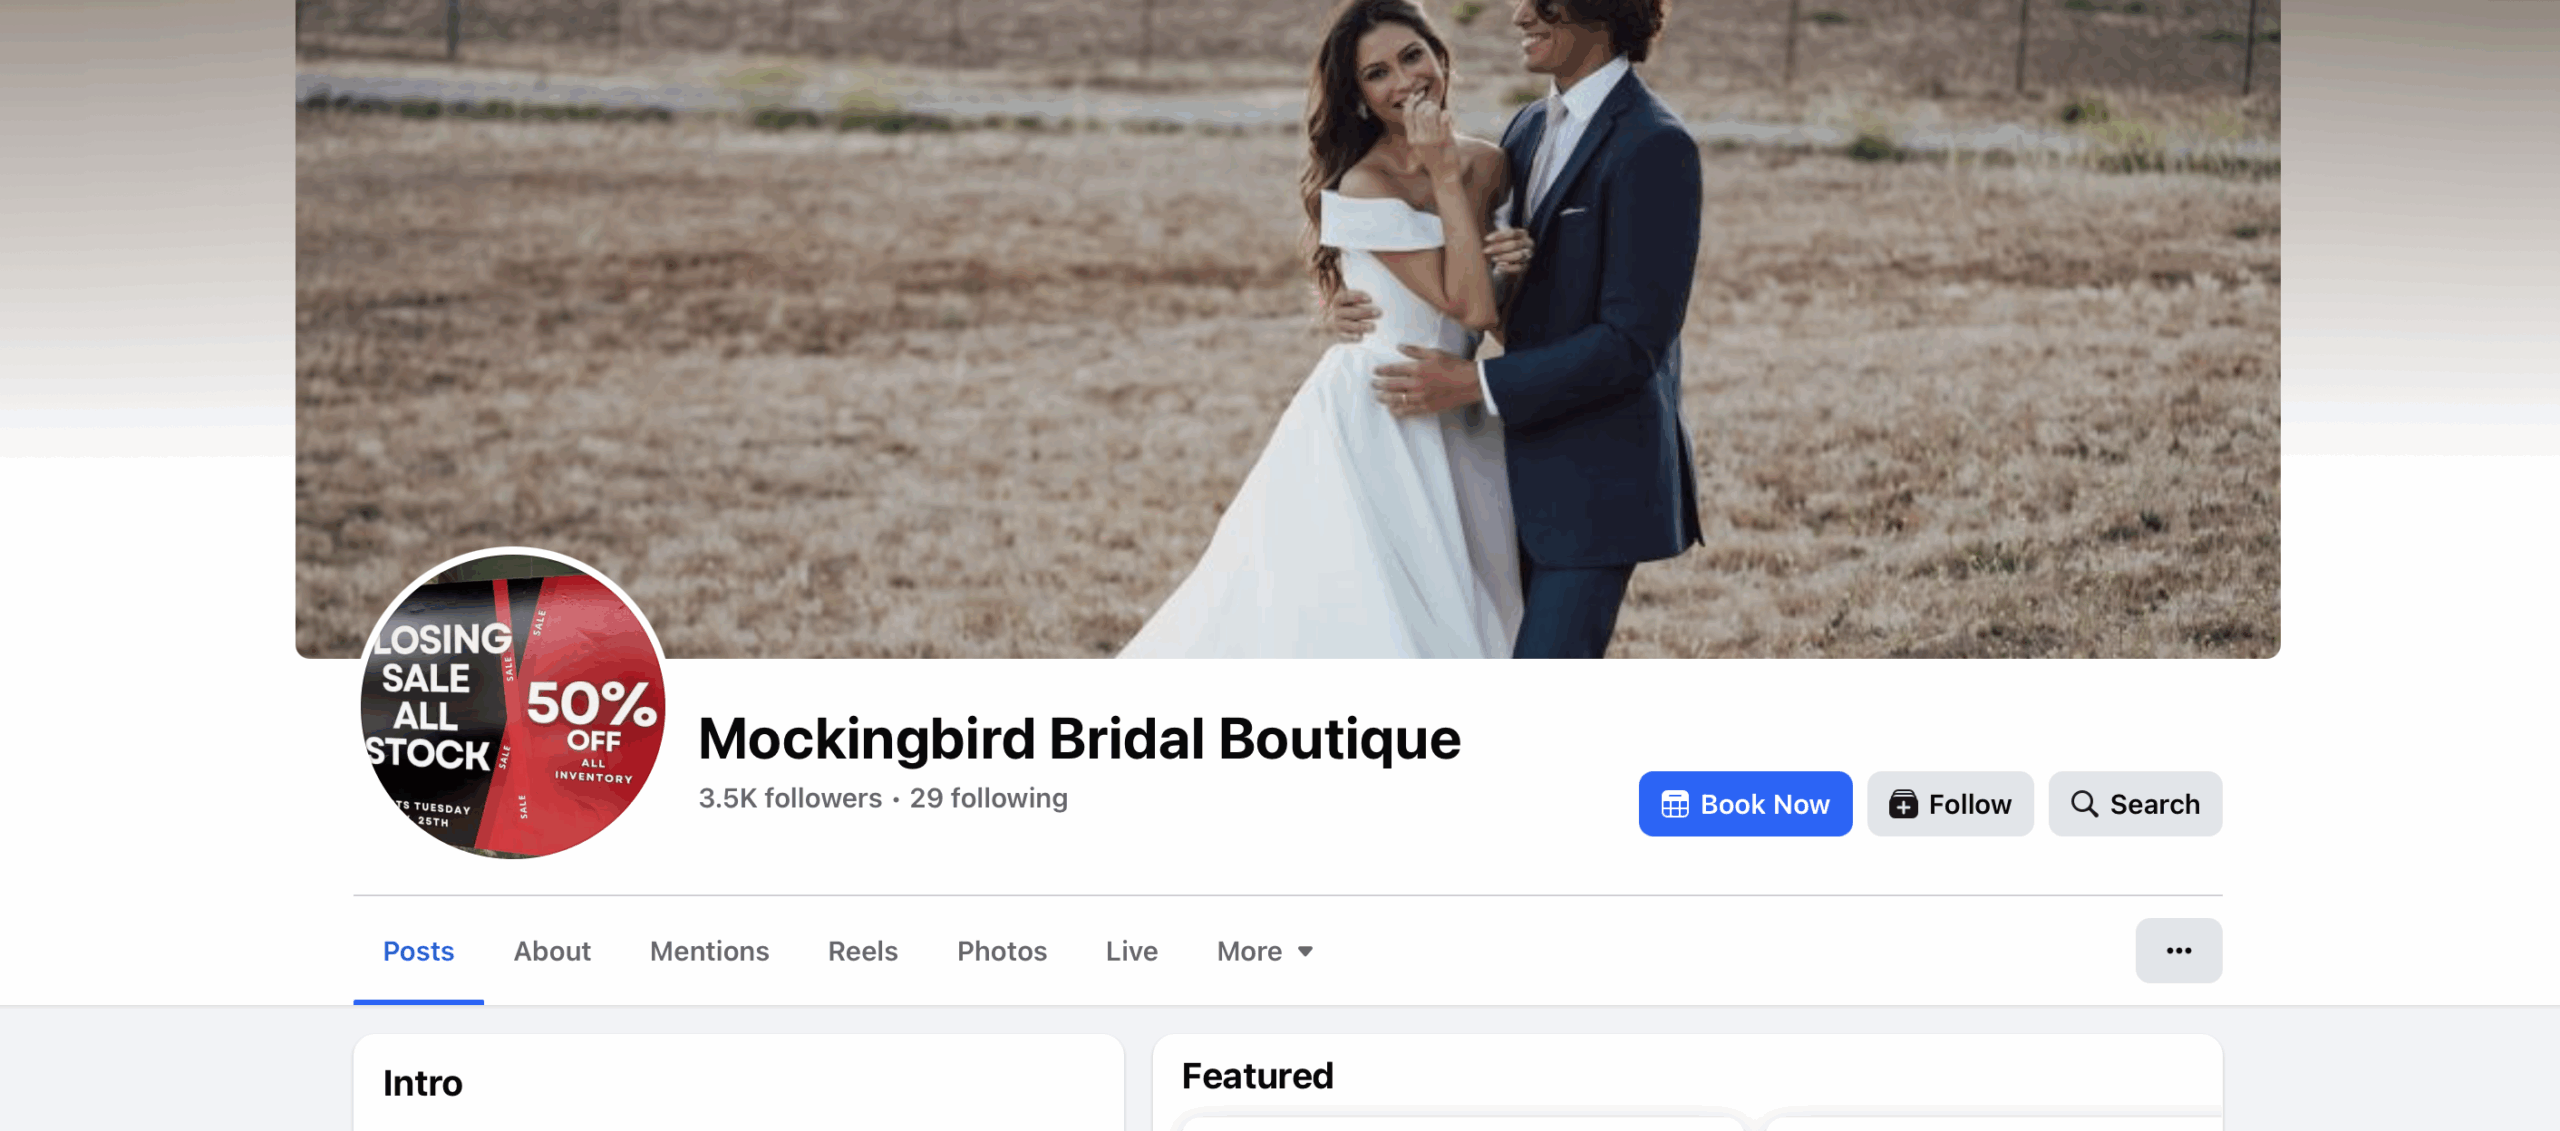Open the closing sale profile picture
2560x1131 pixels.
pyautogui.click(x=513, y=706)
